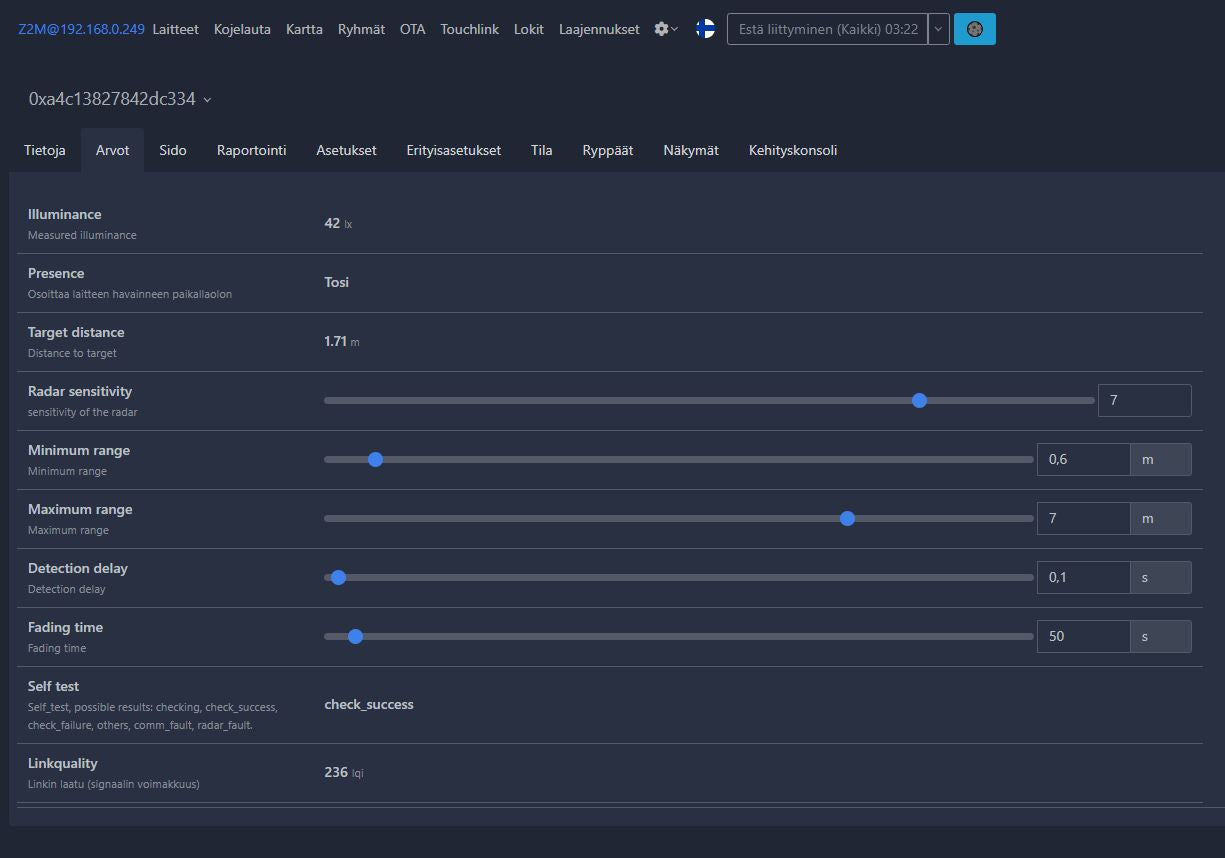Image resolution: width=1225 pixels, height=858 pixels.
Task: Go to the Kartta page
Action: (304, 29)
